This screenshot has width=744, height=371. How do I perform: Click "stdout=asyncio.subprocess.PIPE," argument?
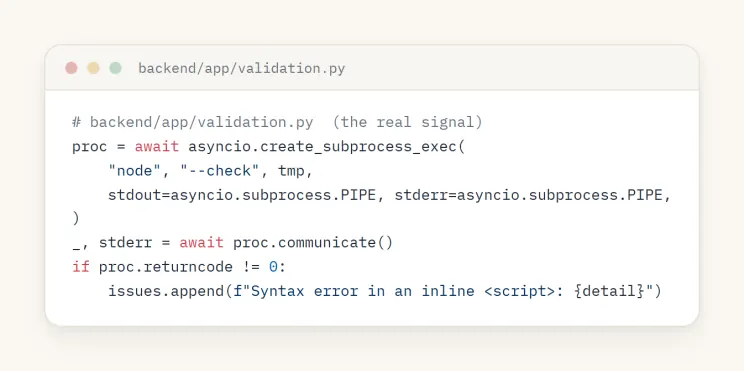(x=246, y=195)
